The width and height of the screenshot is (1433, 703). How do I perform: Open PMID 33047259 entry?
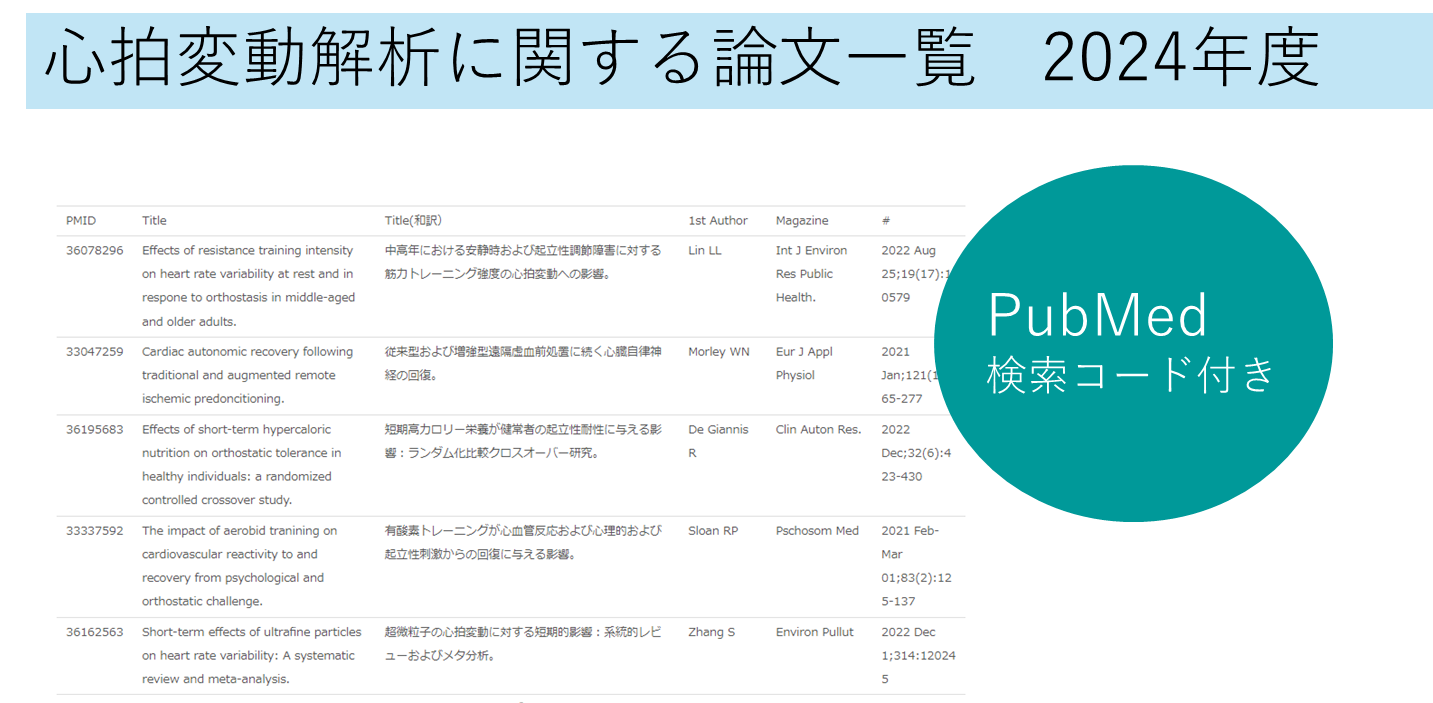(94, 352)
